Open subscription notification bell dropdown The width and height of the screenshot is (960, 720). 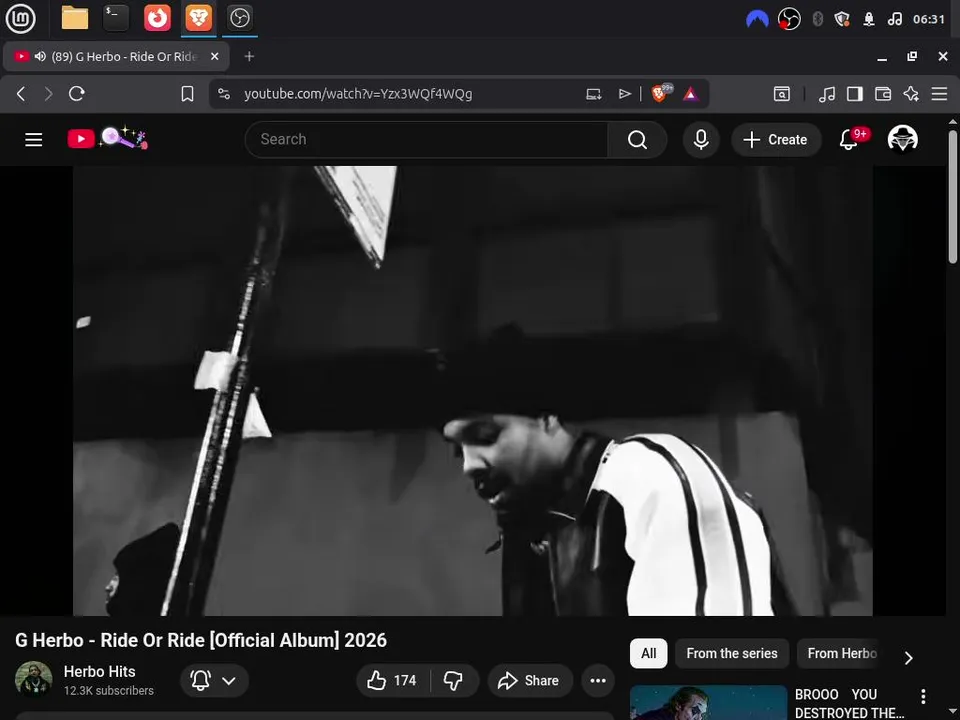[x=214, y=680]
